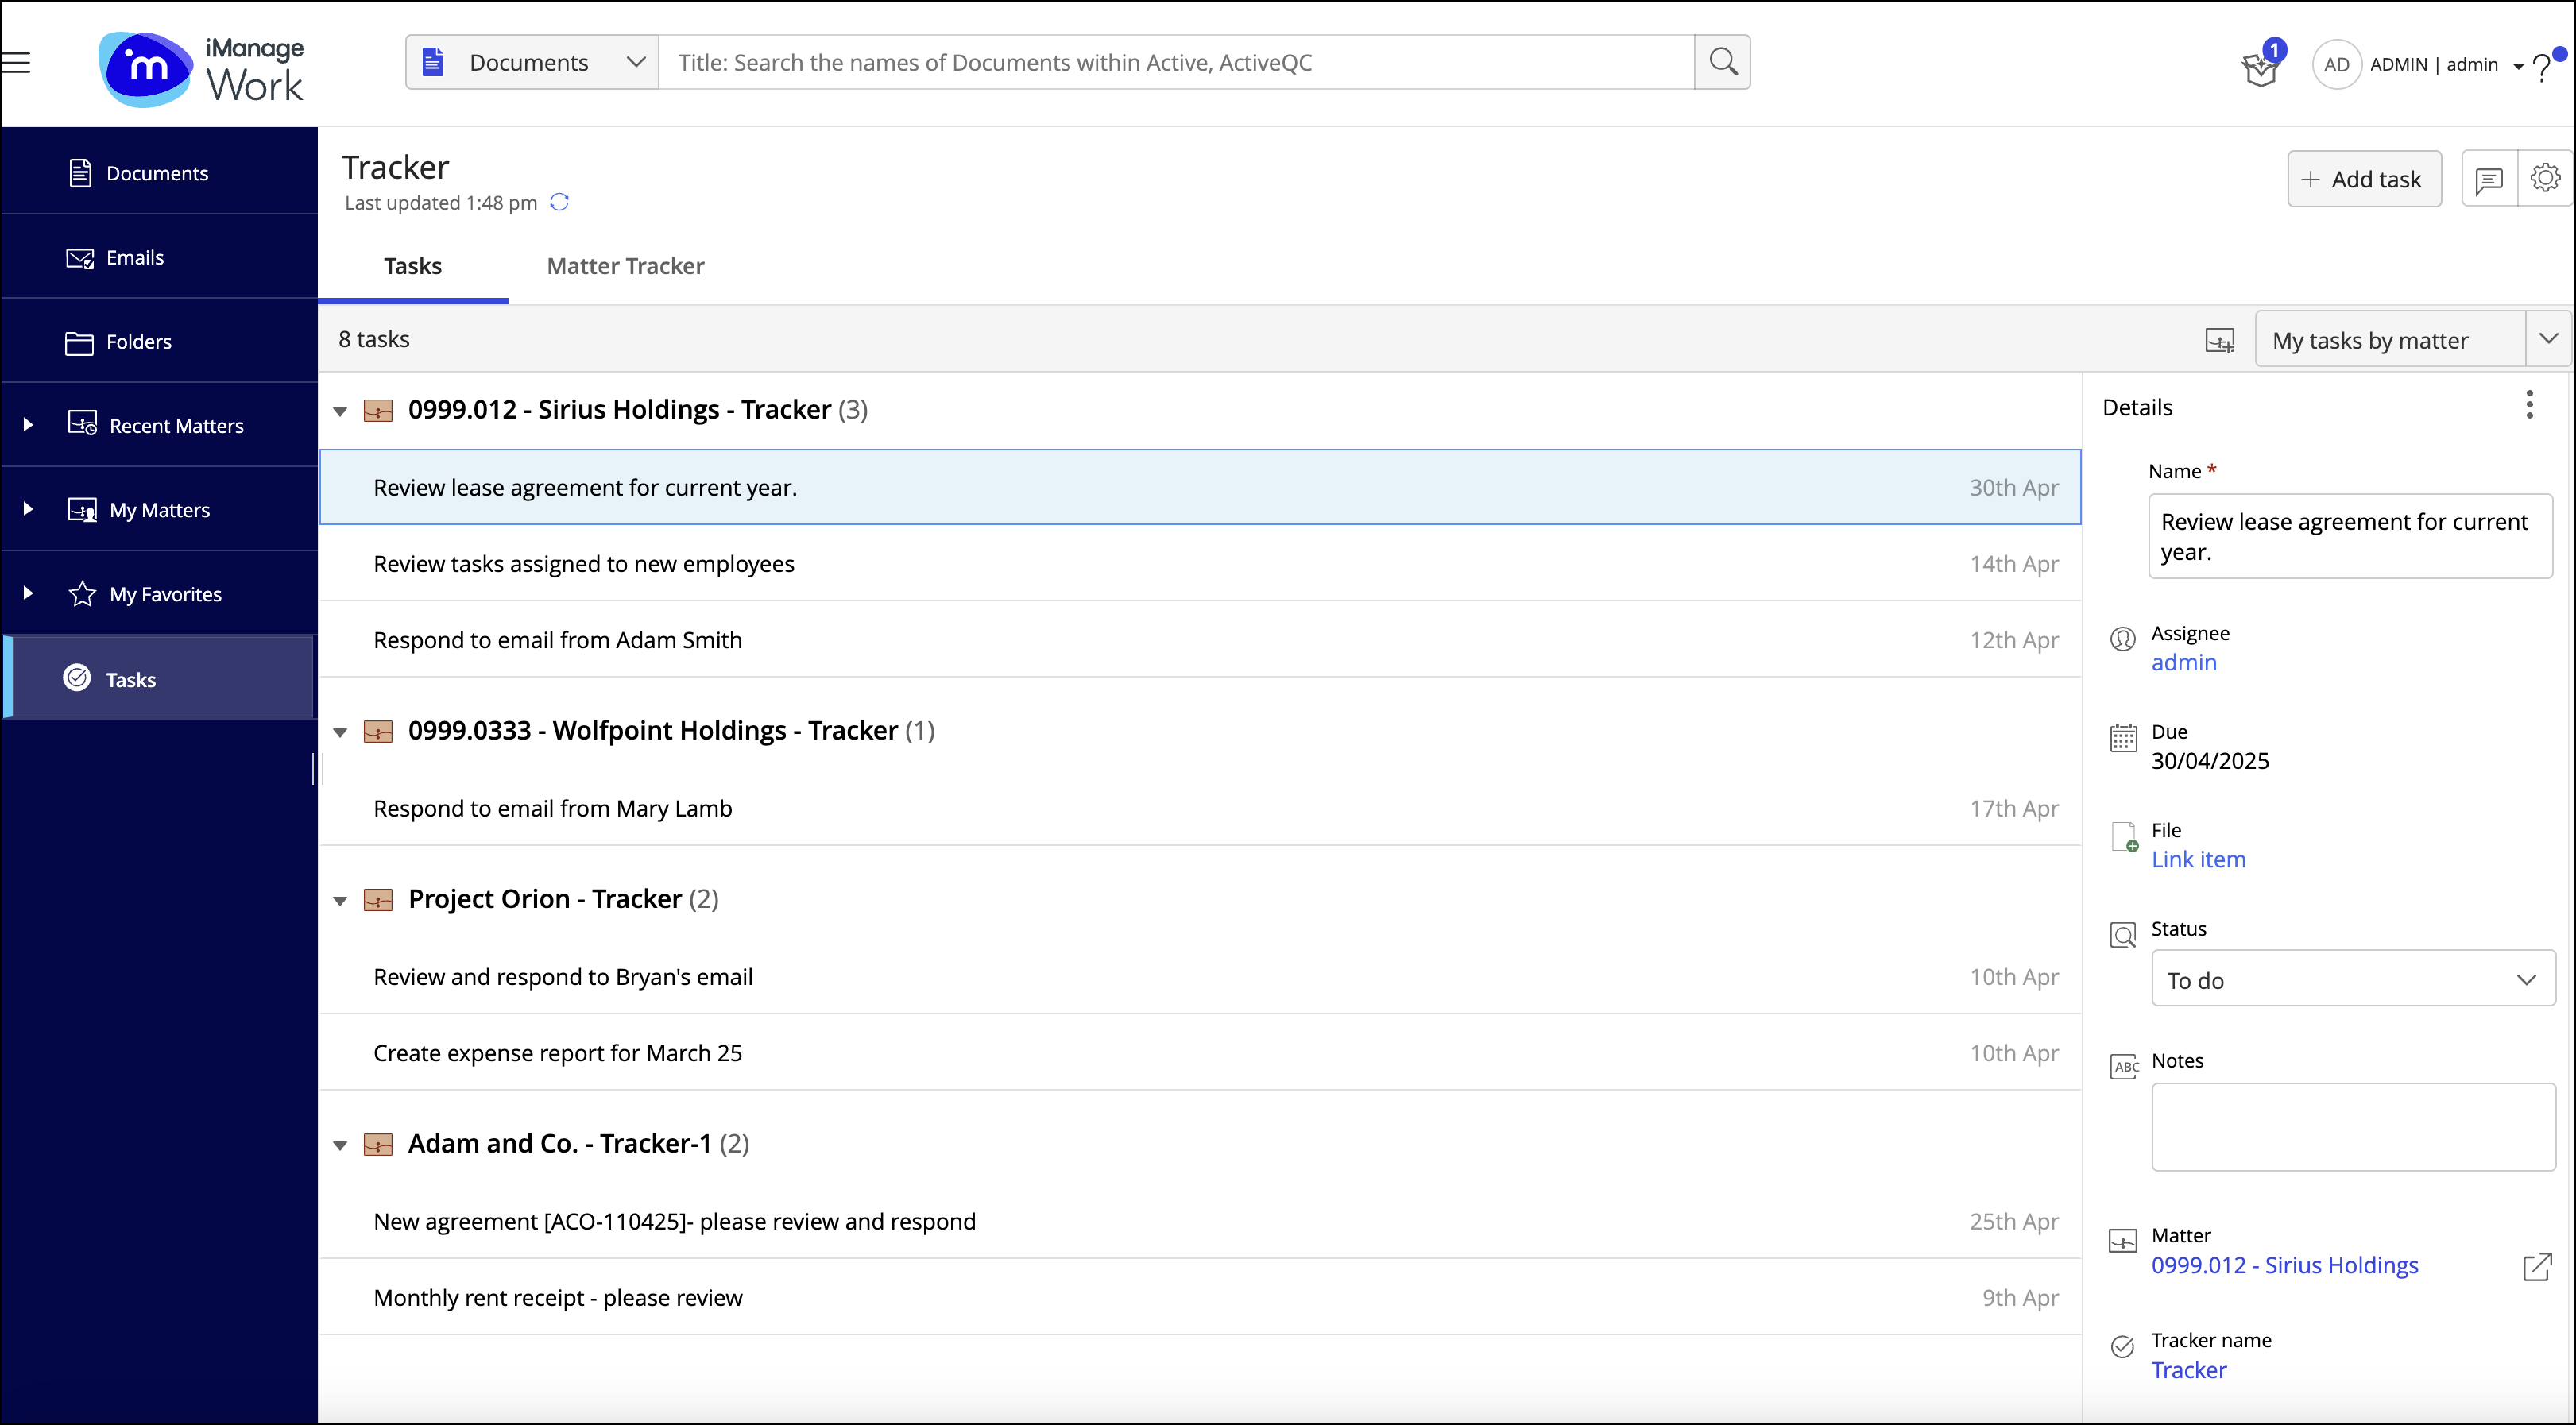Click the search magnifier button
Screen dimensions: 2576x1425
coord(1722,62)
